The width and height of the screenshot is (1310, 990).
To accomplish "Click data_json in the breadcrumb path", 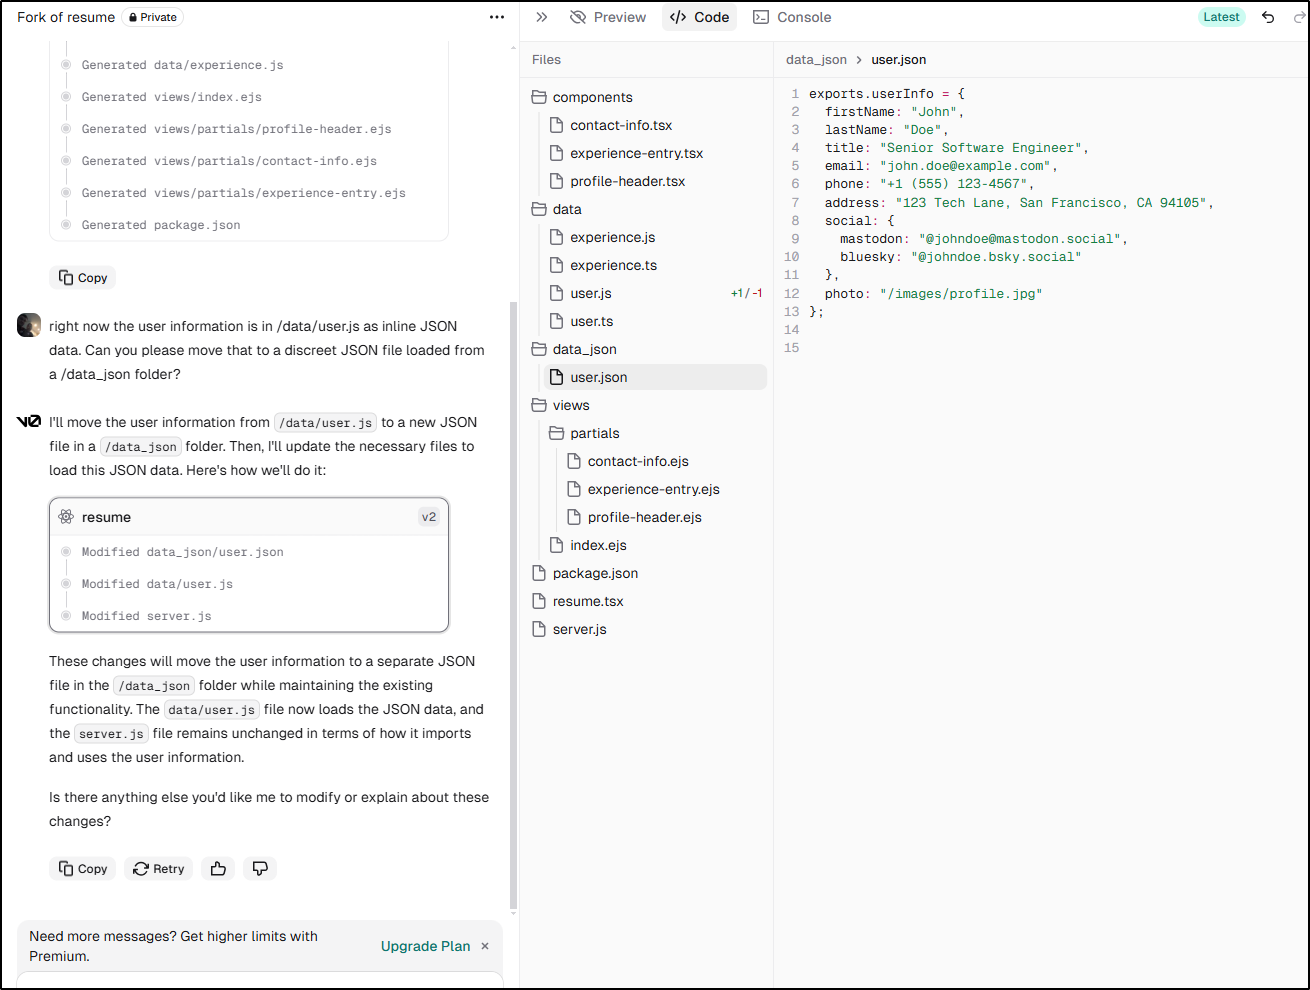I will click(x=816, y=60).
